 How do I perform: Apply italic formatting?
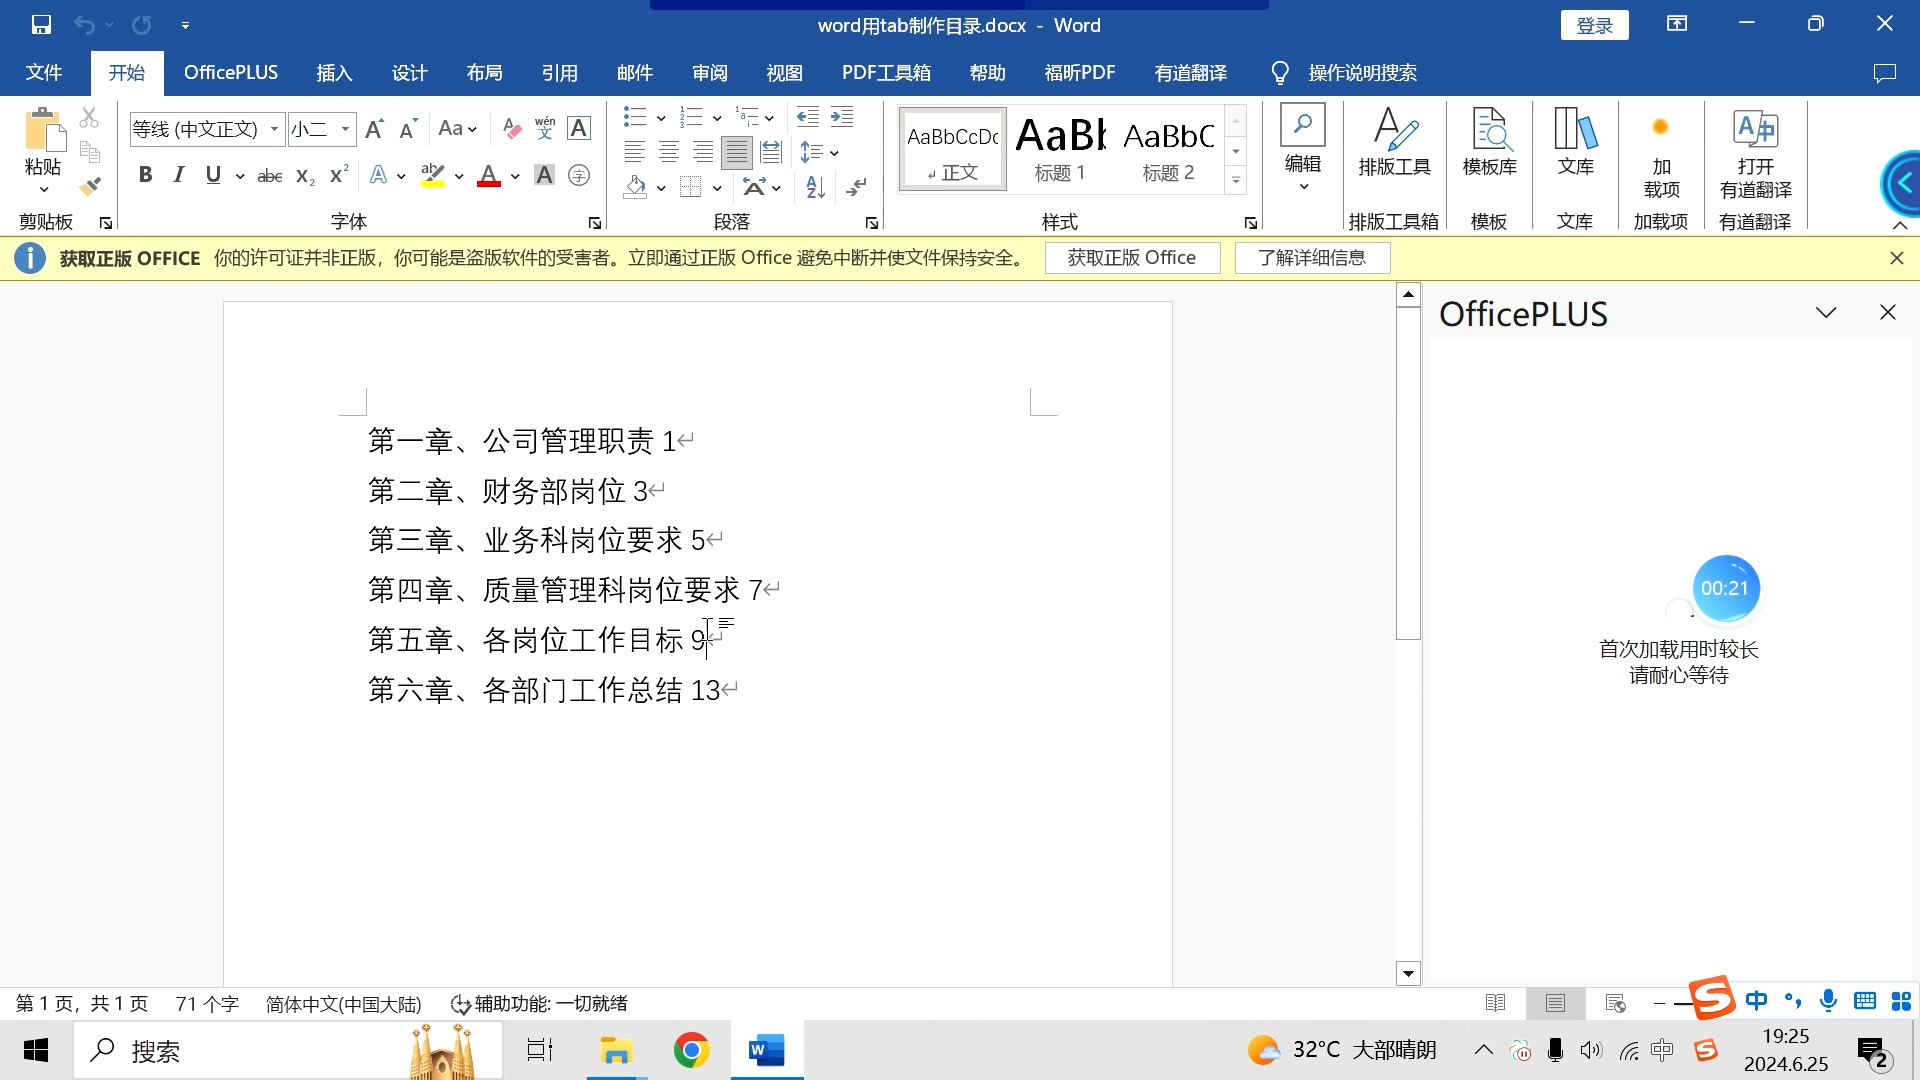click(x=178, y=175)
